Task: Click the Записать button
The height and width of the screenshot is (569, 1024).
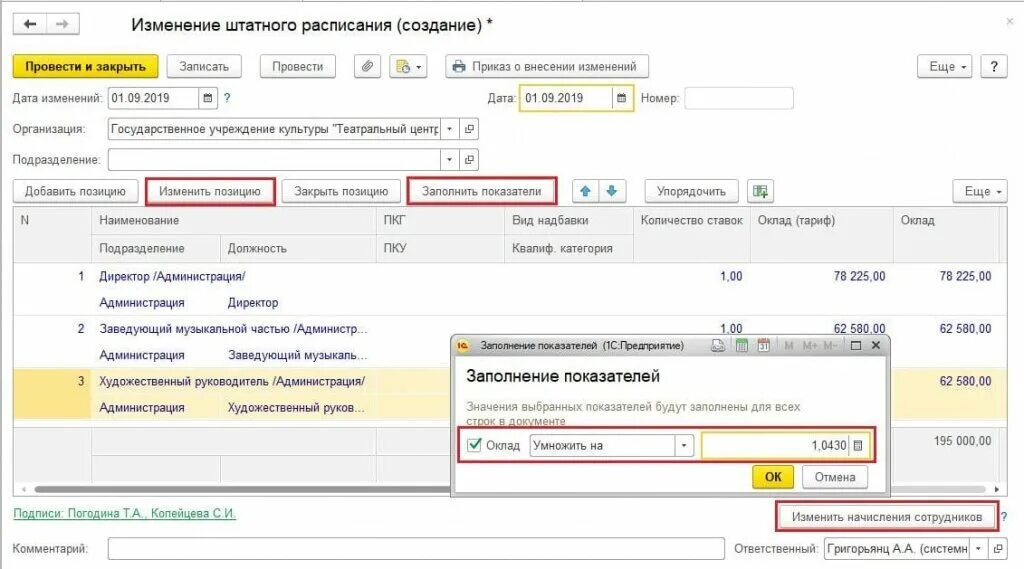Action: (204, 67)
